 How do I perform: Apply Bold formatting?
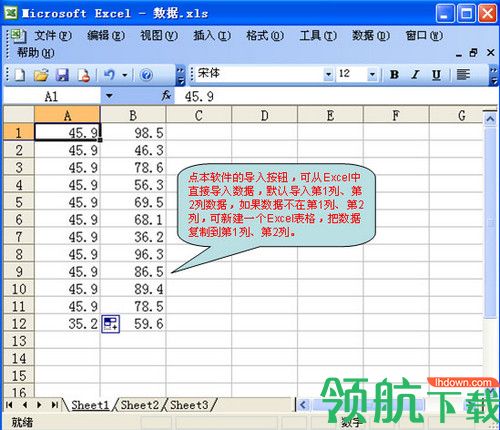pos(394,74)
